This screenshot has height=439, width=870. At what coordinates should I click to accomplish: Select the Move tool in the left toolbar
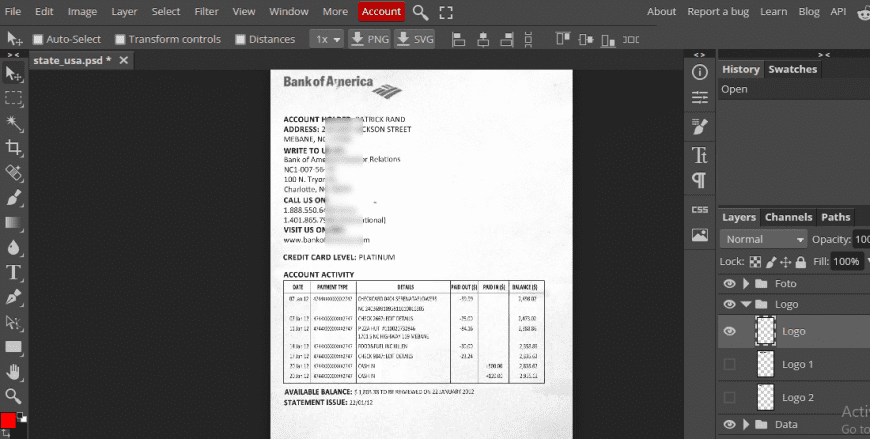(x=13, y=73)
